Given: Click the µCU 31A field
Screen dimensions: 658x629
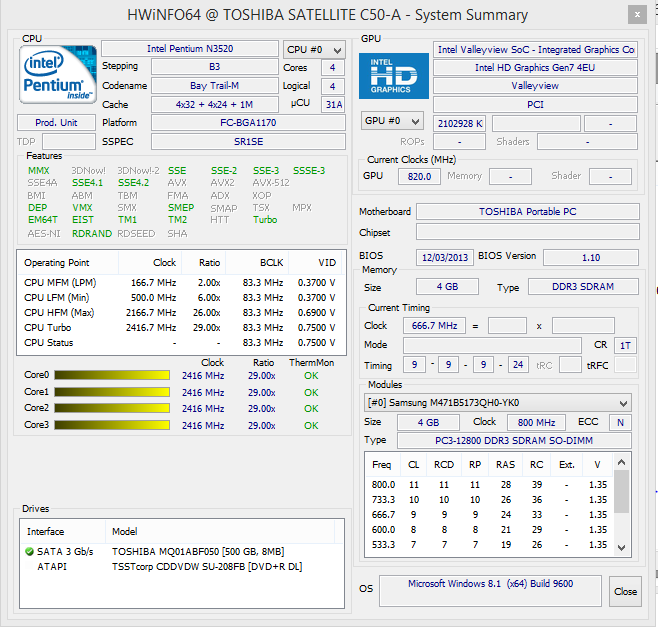Looking at the screenshot, I should tap(334, 104).
